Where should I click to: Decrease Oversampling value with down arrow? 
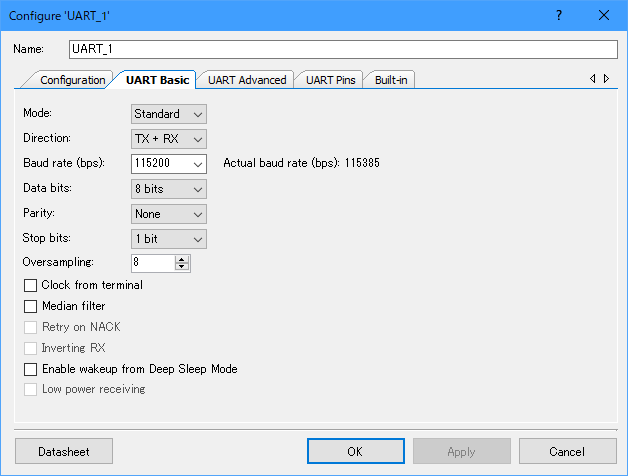pyautogui.click(x=182, y=267)
